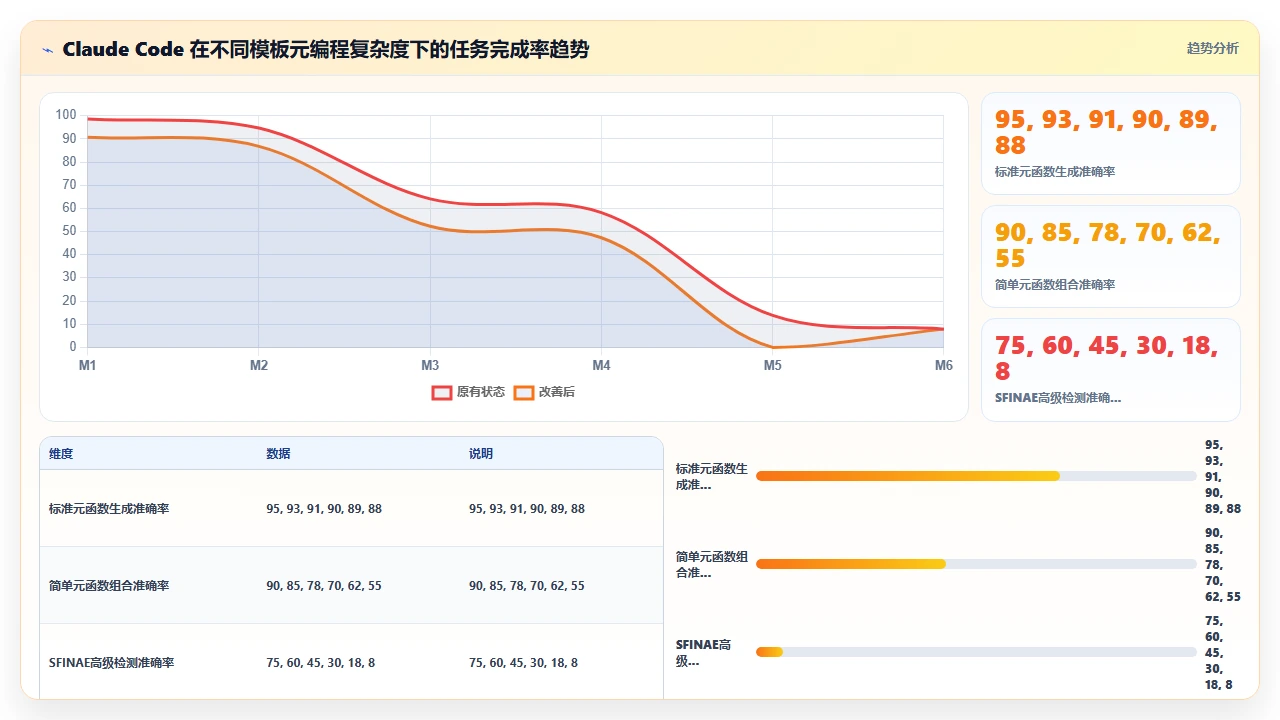Click the large orange 95, 93, 91 stat card value

click(1107, 132)
